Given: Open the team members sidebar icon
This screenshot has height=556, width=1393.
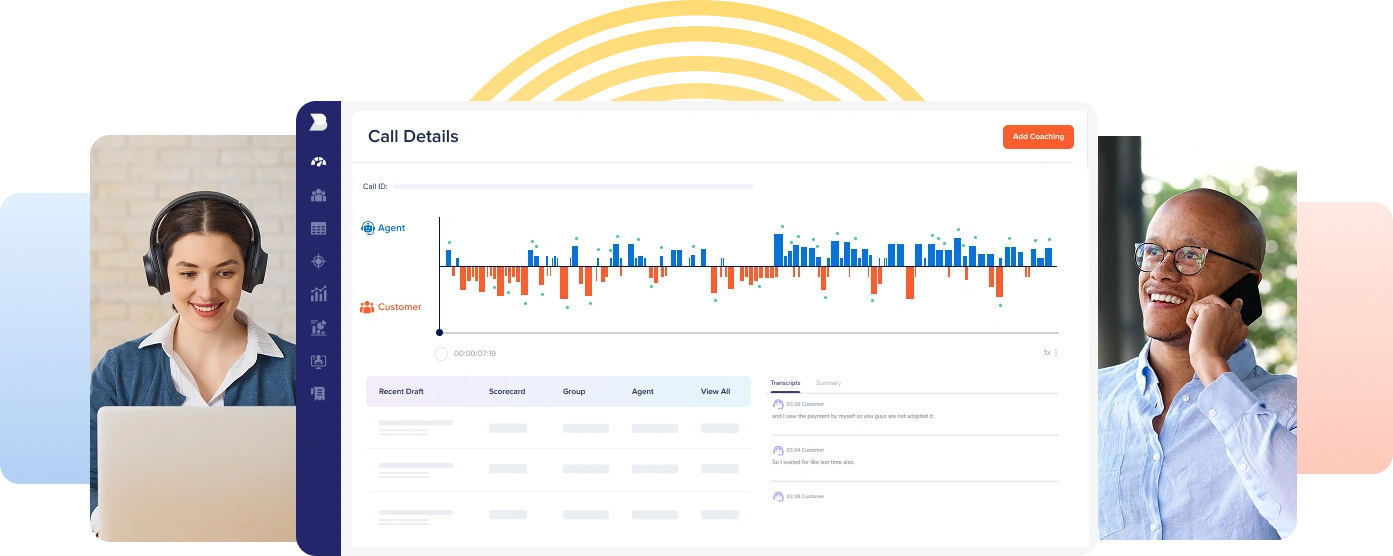Looking at the screenshot, I should click(318, 195).
